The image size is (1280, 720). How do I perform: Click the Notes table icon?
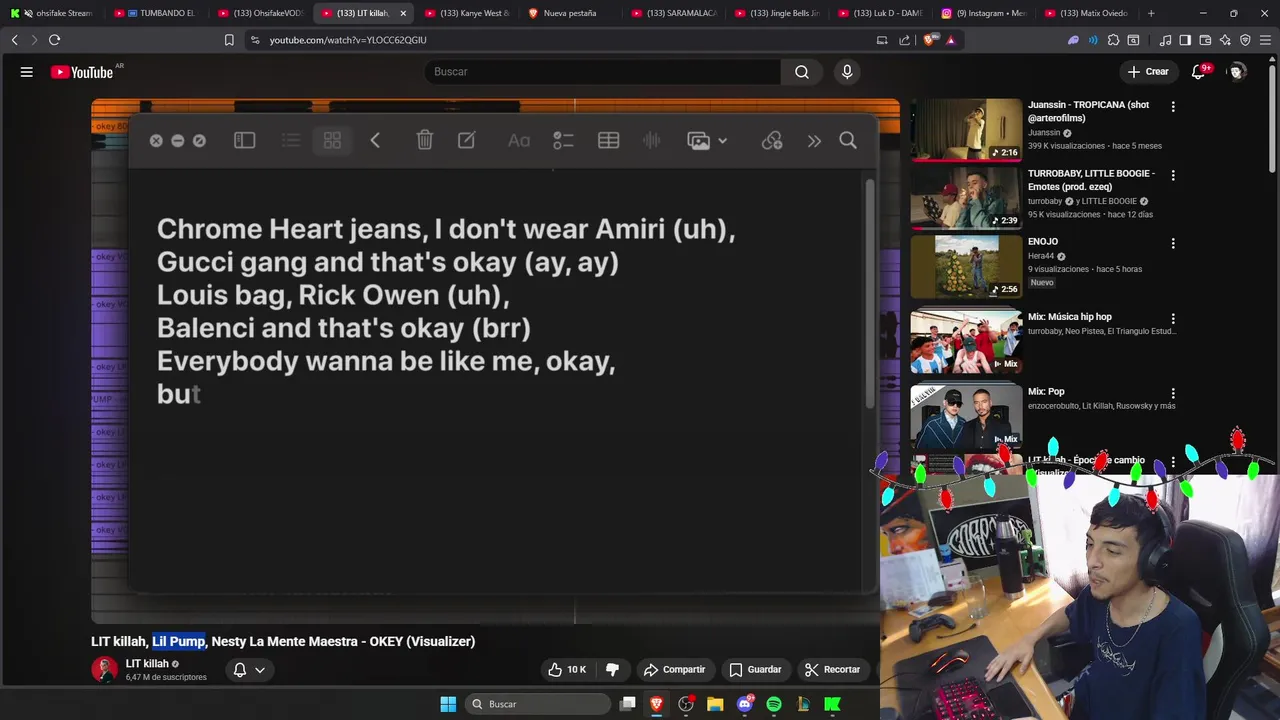[x=608, y=141]
